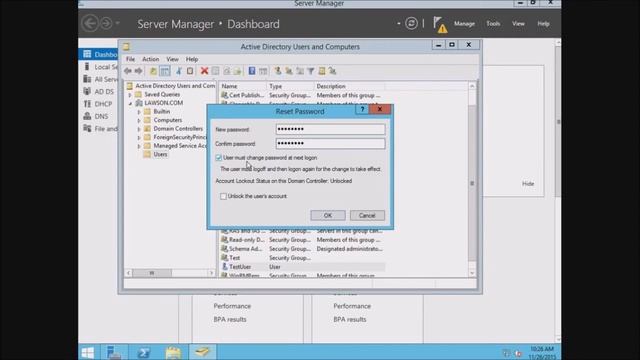Click the Properties icon in ADUC toolbar
The image size is (640, 360).
pyautogui.click(x=216, y=71)
